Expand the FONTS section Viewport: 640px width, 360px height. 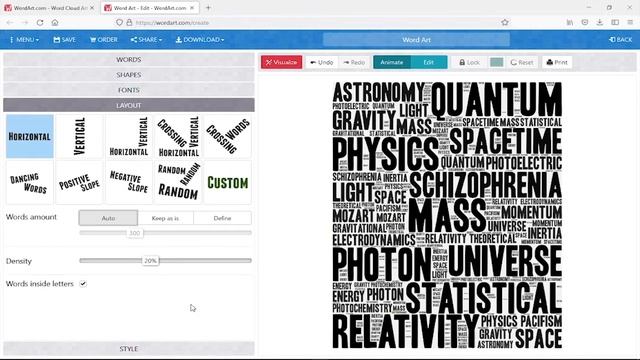[x=129, y=90]
